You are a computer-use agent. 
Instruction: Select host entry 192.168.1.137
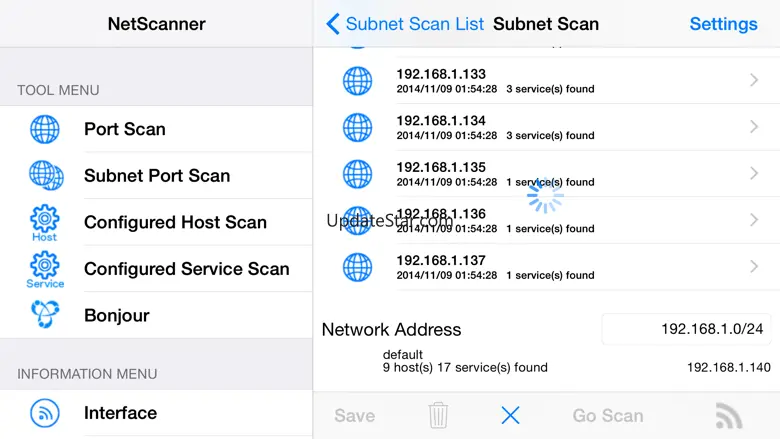click(x=546, y=267)
